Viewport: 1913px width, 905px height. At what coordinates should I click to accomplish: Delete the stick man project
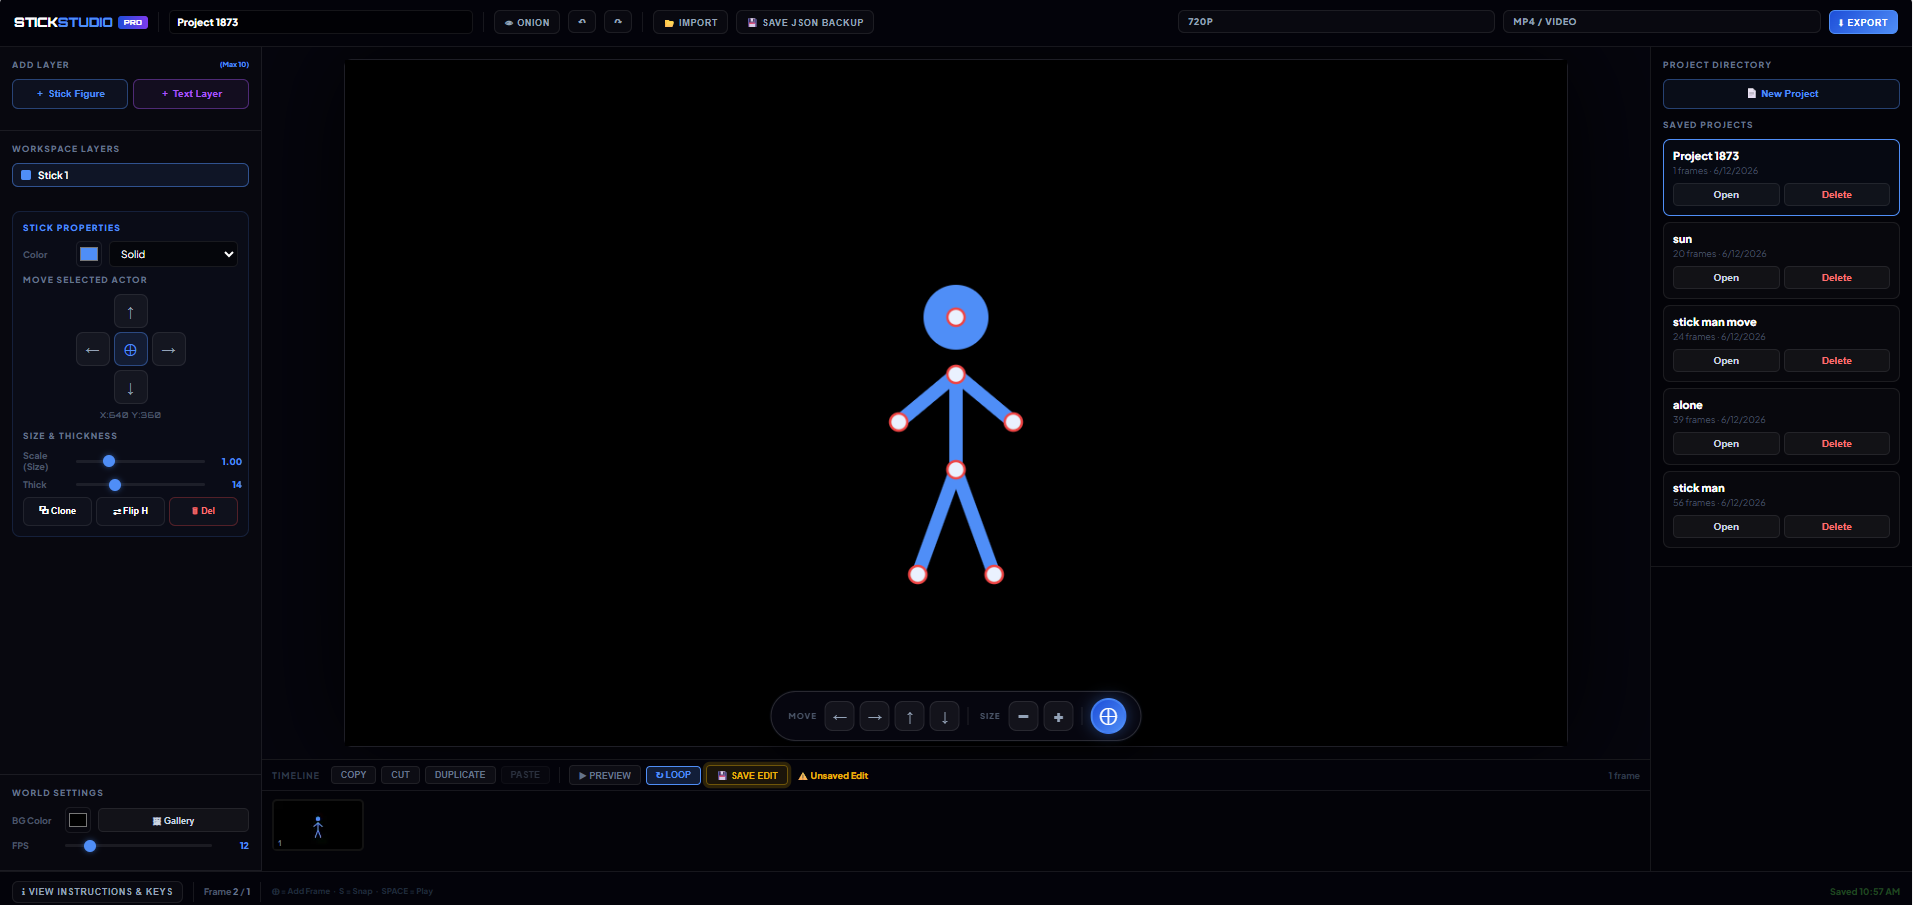1837,527
